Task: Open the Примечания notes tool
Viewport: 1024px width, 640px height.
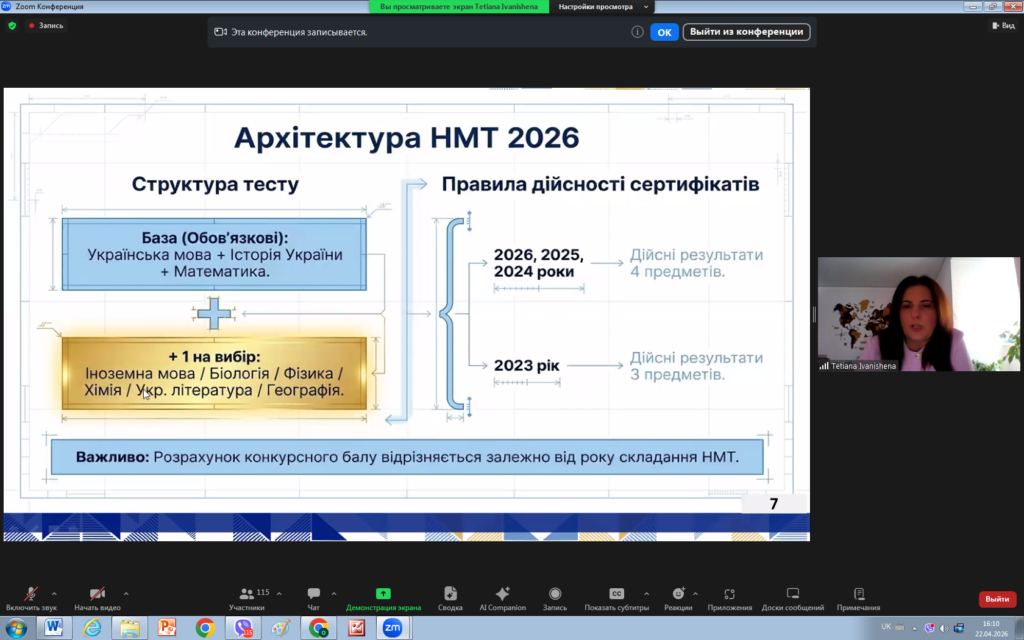Action: coord(858,595)
